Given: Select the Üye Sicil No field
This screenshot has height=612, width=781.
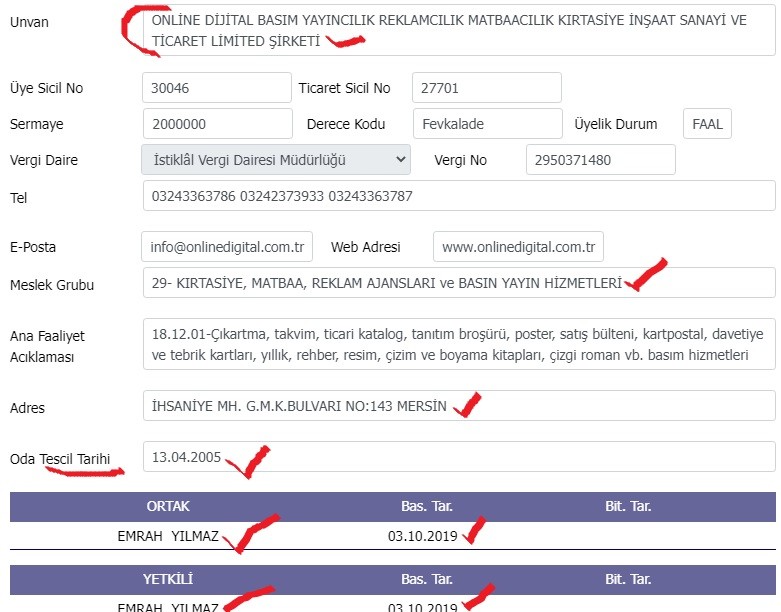Looking at the screenshot, I should pyautogui.click(x=216, y=88).
